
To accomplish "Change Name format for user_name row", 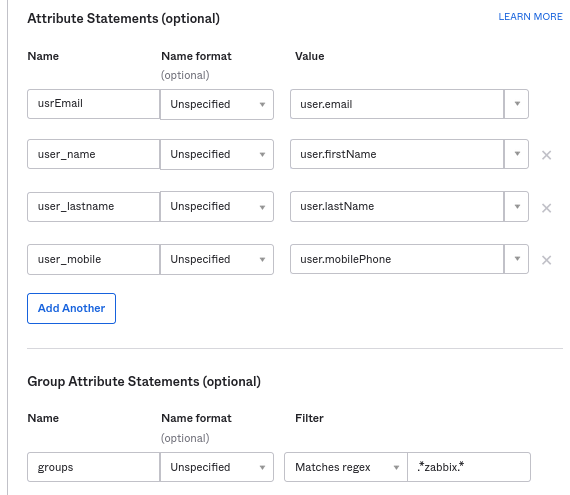I will coord(217,154).
